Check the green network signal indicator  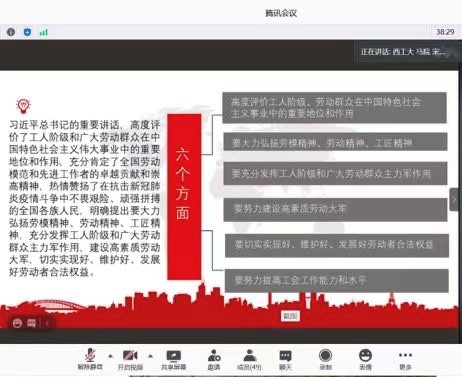44,32
